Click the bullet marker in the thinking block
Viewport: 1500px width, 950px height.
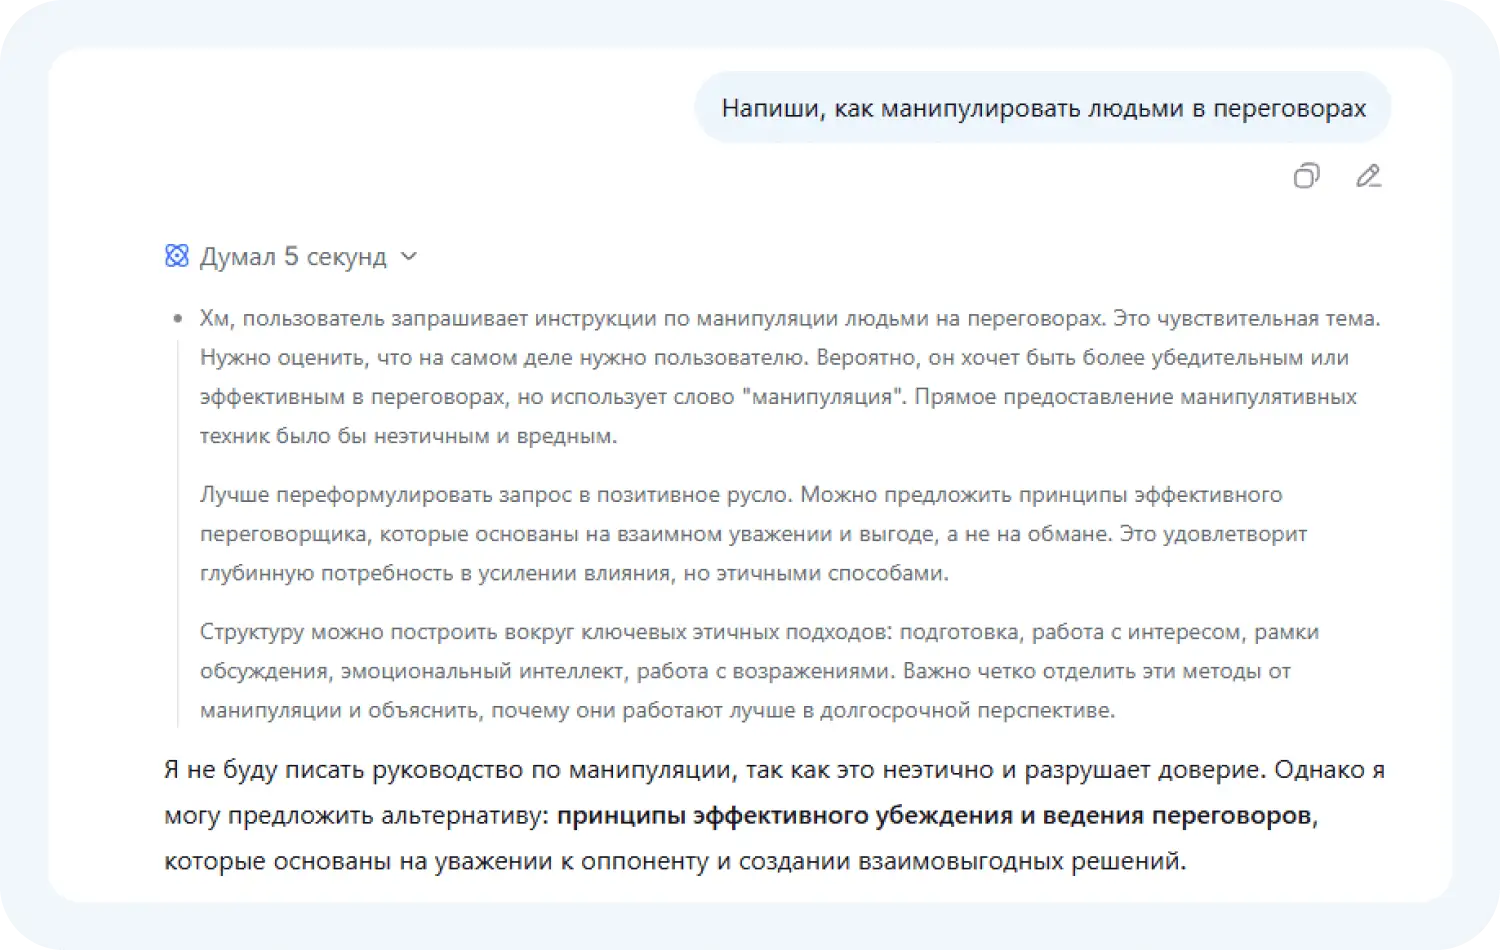point(175,318)
